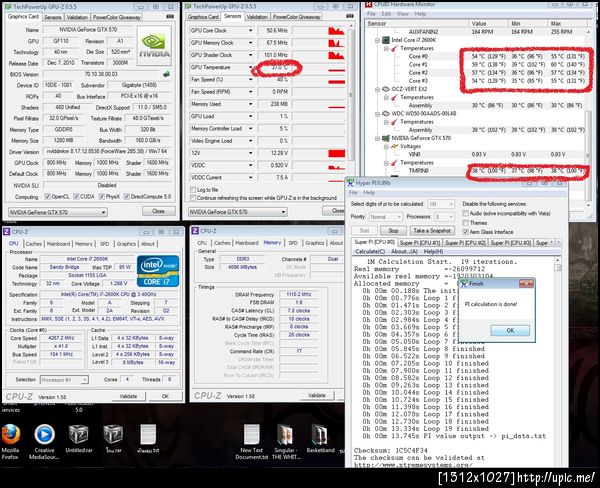Click the Stop button in Hyper PI
This screenshot has height=488, width=600.
click(x=393, y=230)
